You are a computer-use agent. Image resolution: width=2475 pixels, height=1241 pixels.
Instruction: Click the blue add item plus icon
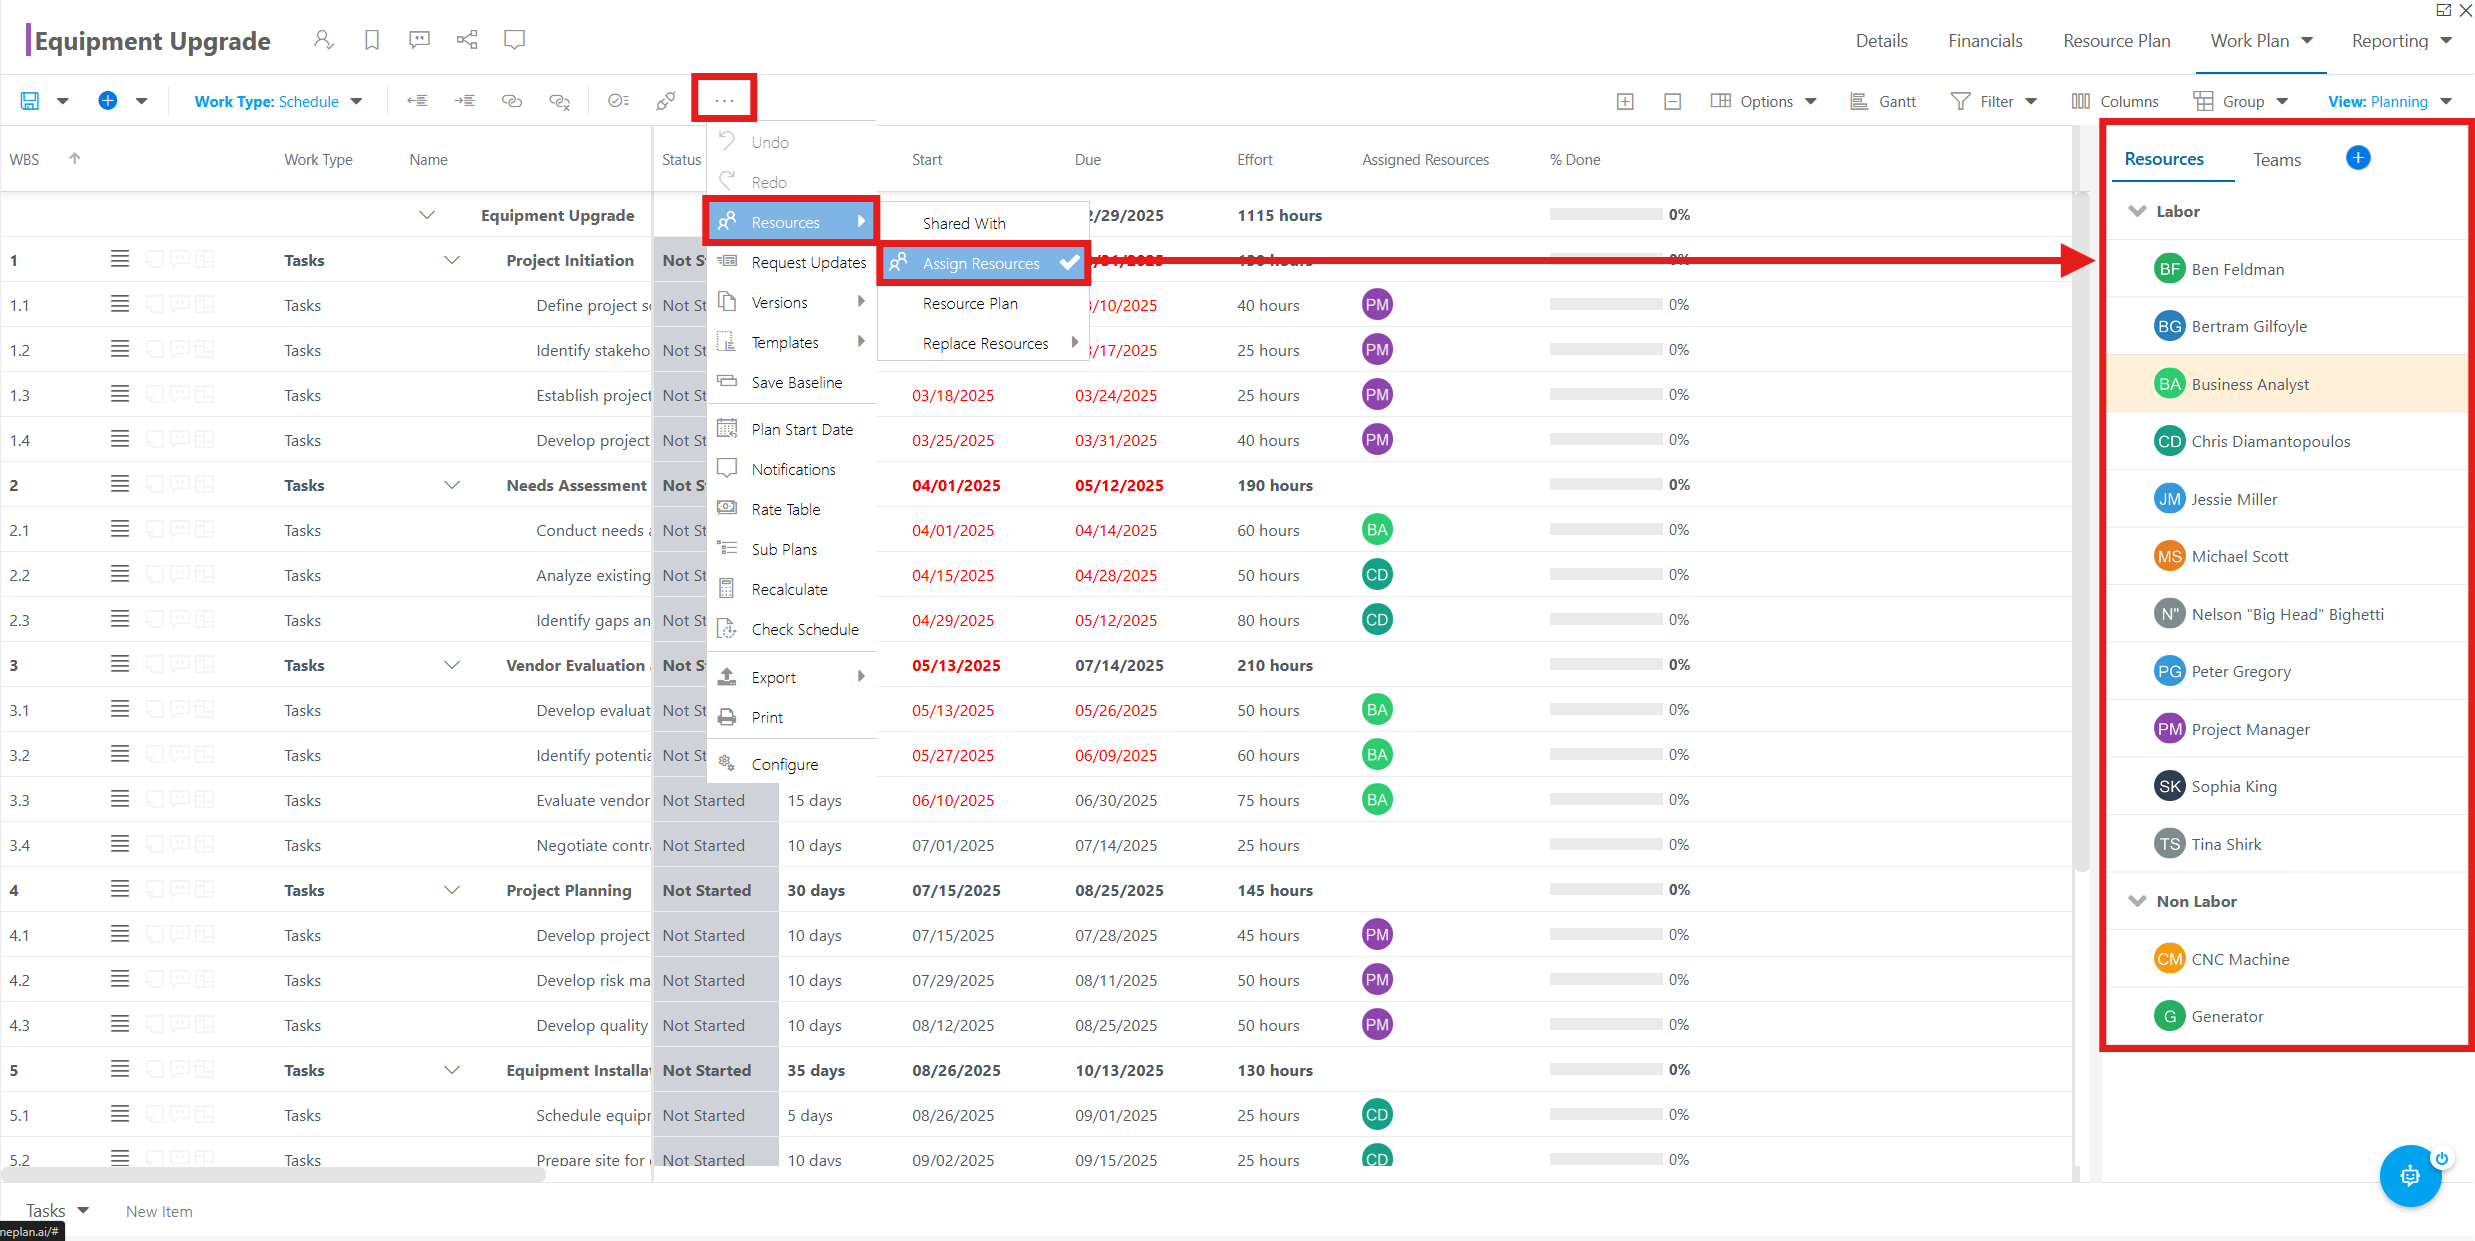(x=108, y=101)
